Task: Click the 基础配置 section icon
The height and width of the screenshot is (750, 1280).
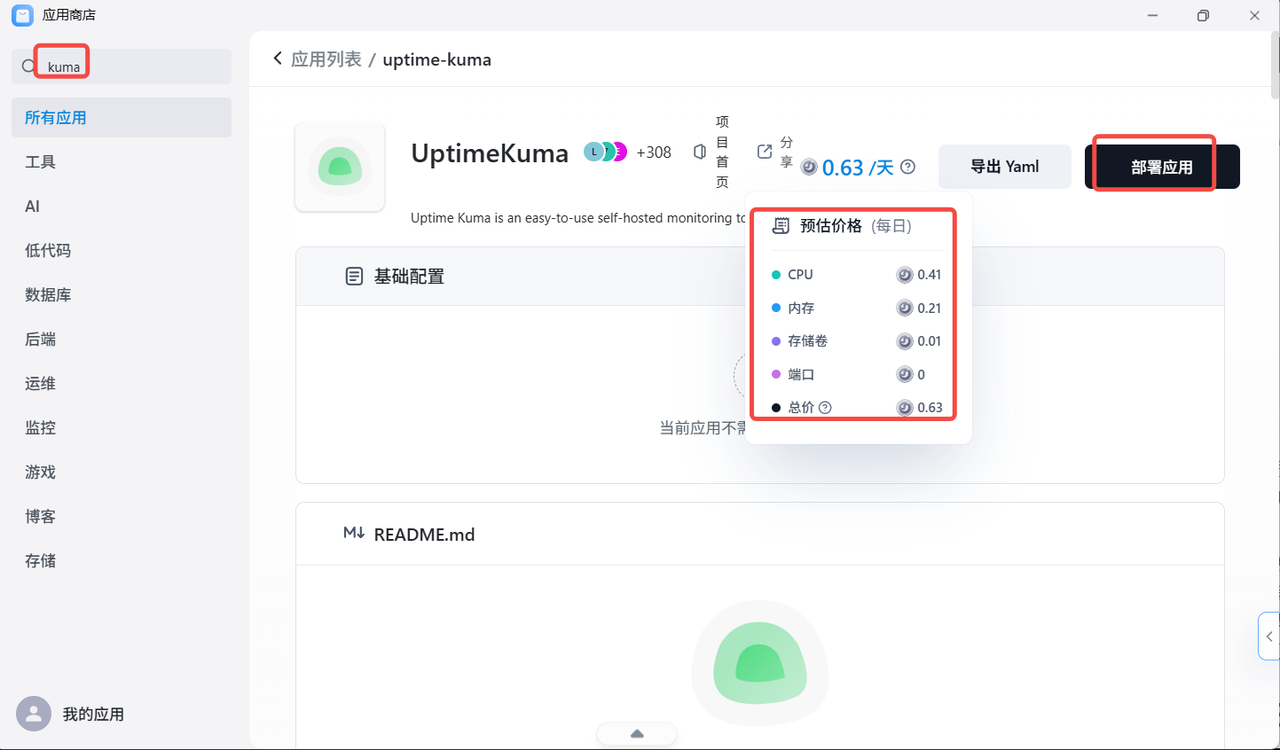Action: (354, 276)
